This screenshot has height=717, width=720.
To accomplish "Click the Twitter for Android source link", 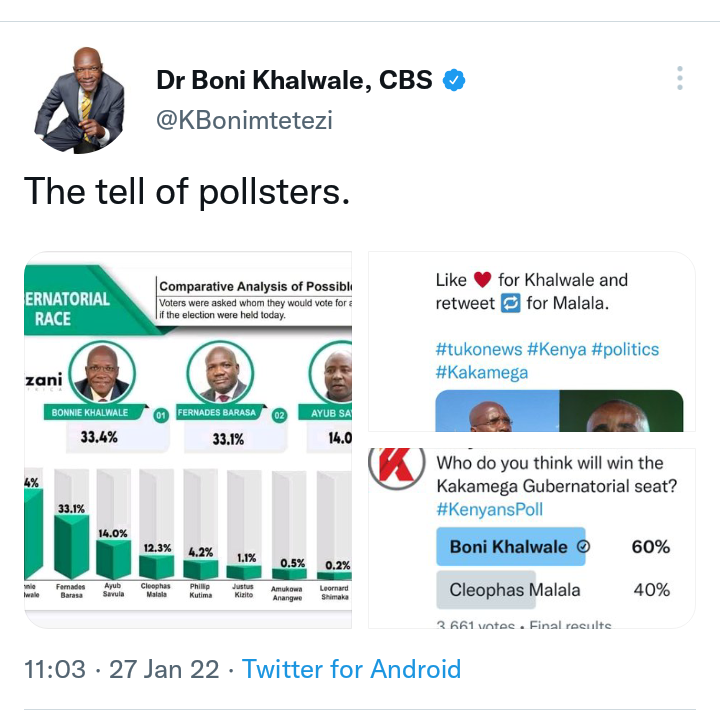I will [x=351, y=669].
